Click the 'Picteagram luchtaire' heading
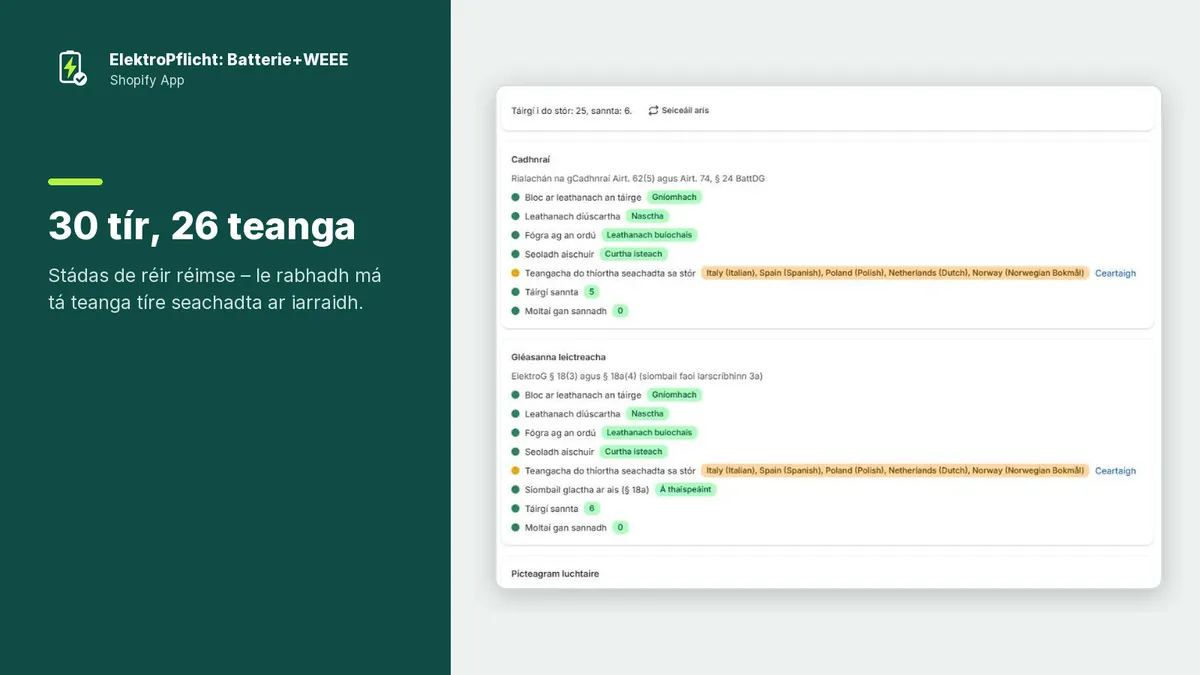This screenshot has width=1200, height=675. [x=555, y=574]
